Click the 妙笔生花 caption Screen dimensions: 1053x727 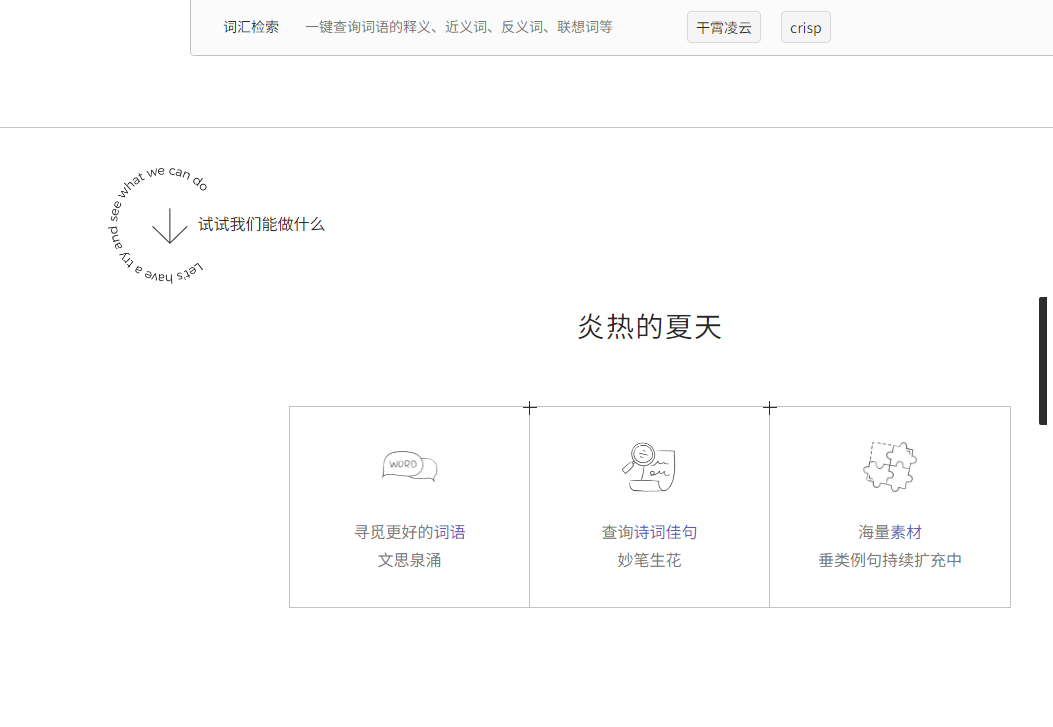[649, 560]
